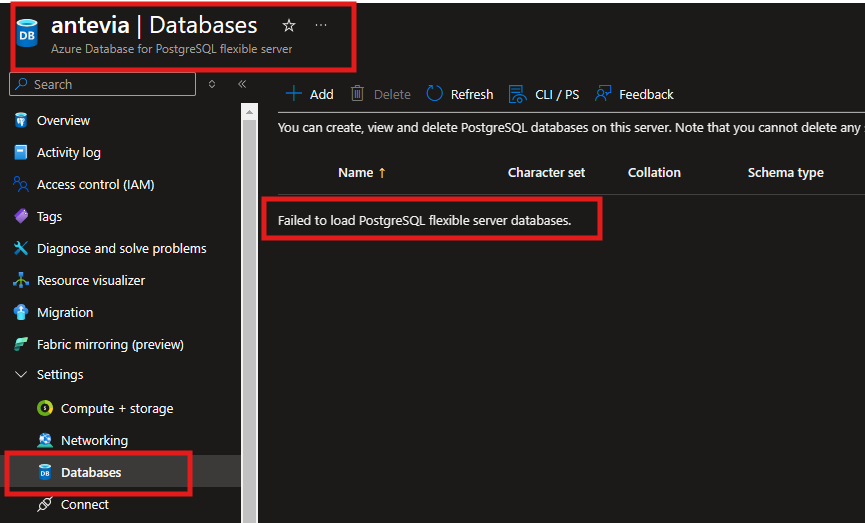This screenshot has height=523, width=865.
Task: Click the Name column ascending arrow
Action: click(x=382, y=173)
